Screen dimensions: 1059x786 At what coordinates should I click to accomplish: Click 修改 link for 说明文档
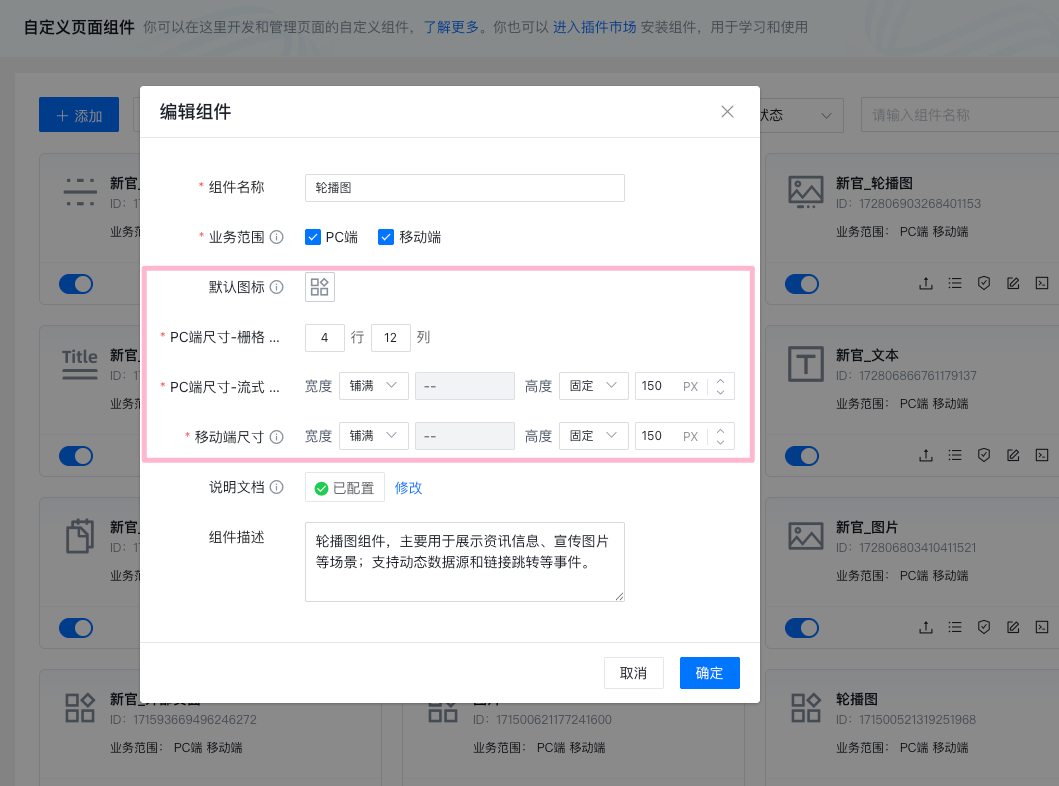[408, 488]
